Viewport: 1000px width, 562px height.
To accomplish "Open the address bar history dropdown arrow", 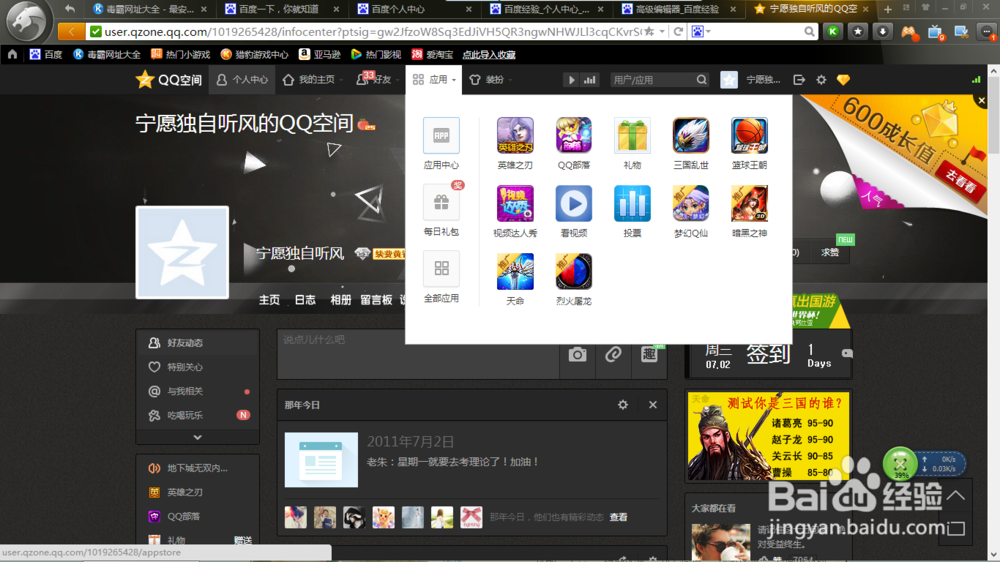I will (663, 31).
